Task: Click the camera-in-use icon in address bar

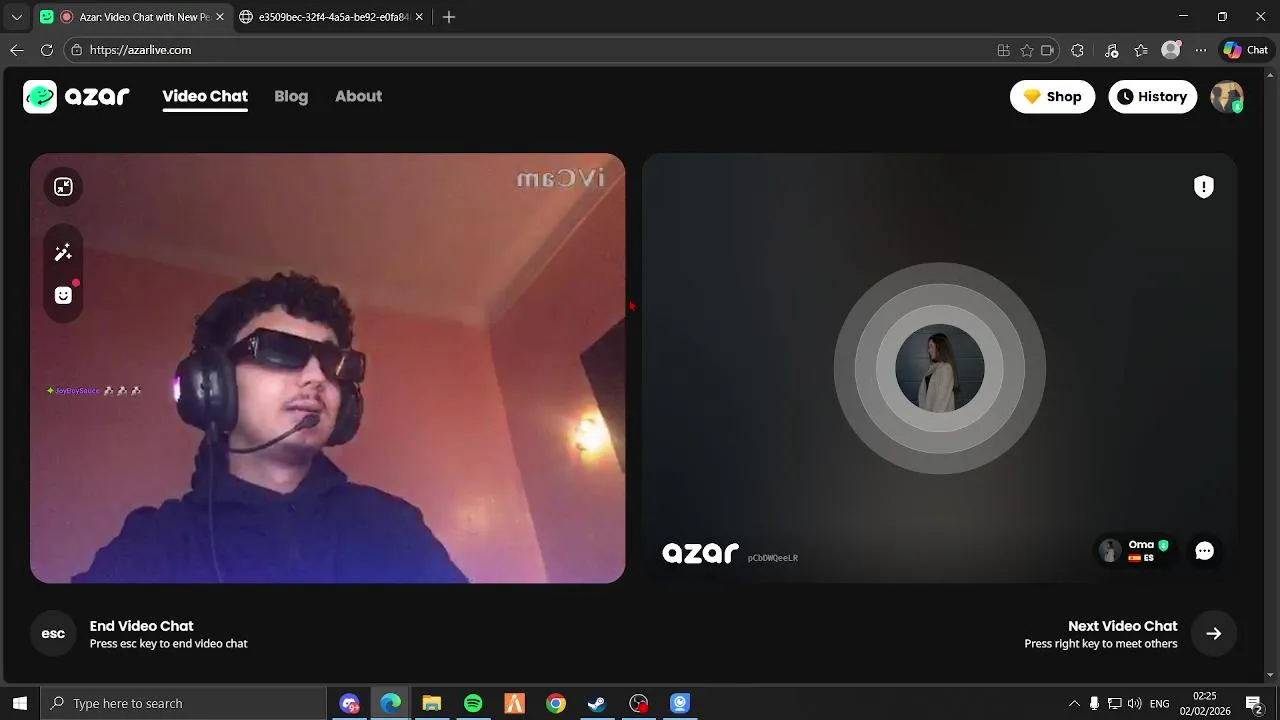Action: (x=1048, y=50)
